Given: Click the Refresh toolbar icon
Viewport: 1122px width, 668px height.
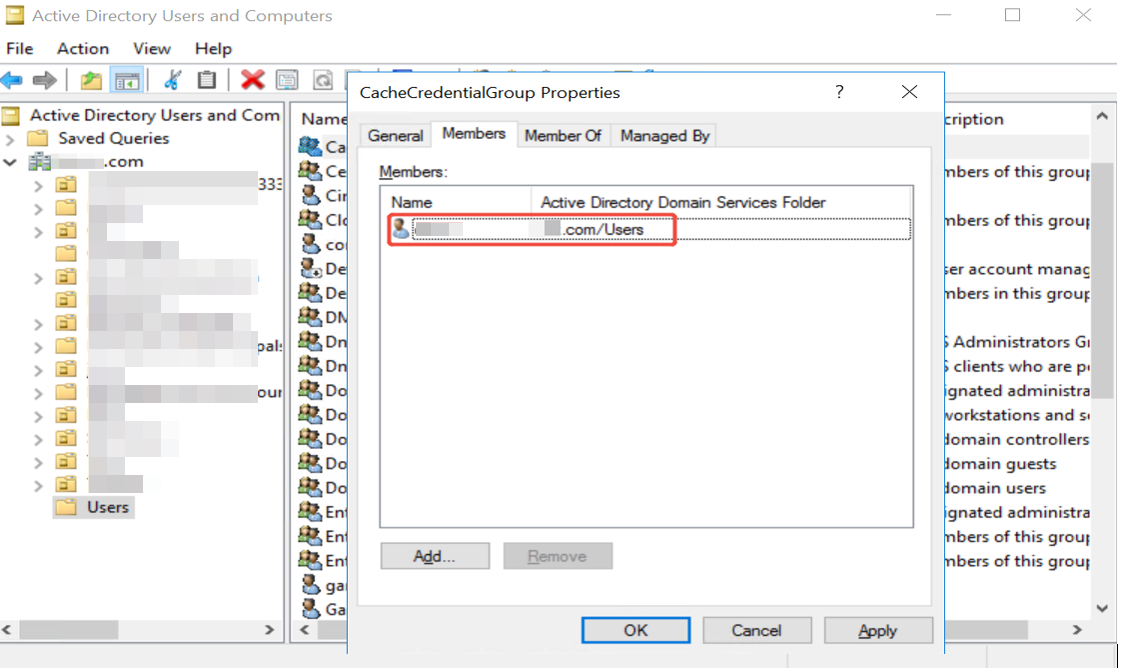Looking at the screenshot, I should pos(323,79).
